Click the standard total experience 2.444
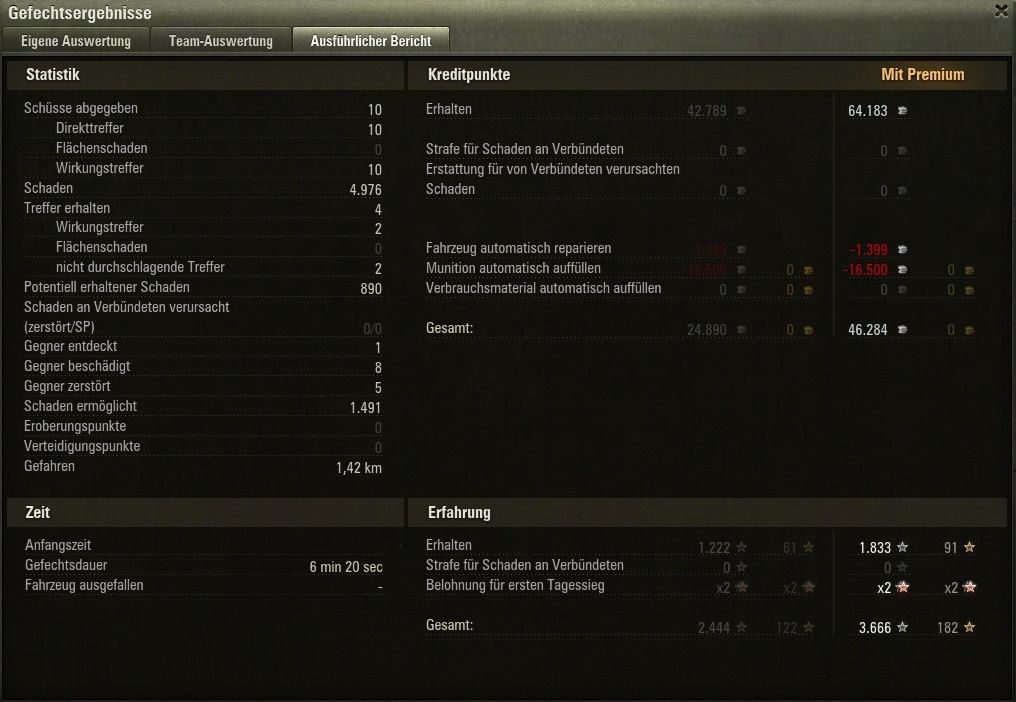 click(714, 627)
